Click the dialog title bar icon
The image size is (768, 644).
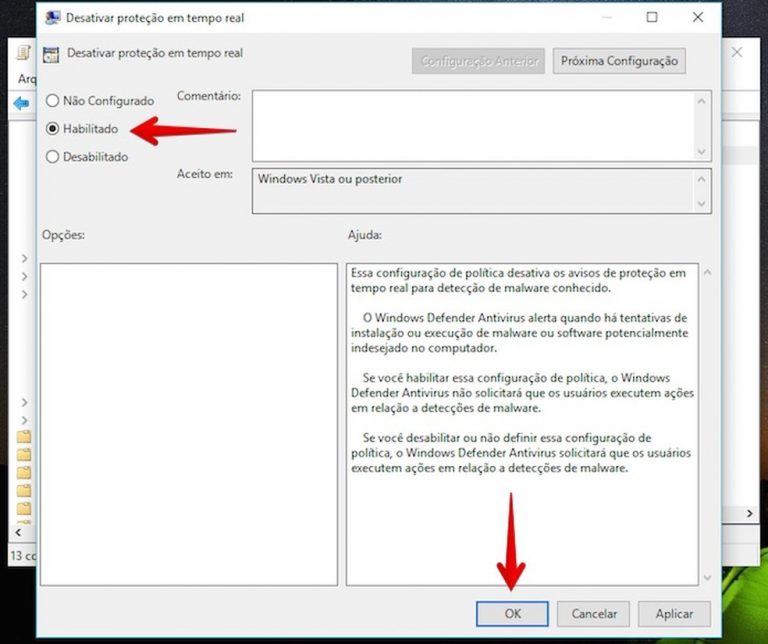[x=52, y=18]
